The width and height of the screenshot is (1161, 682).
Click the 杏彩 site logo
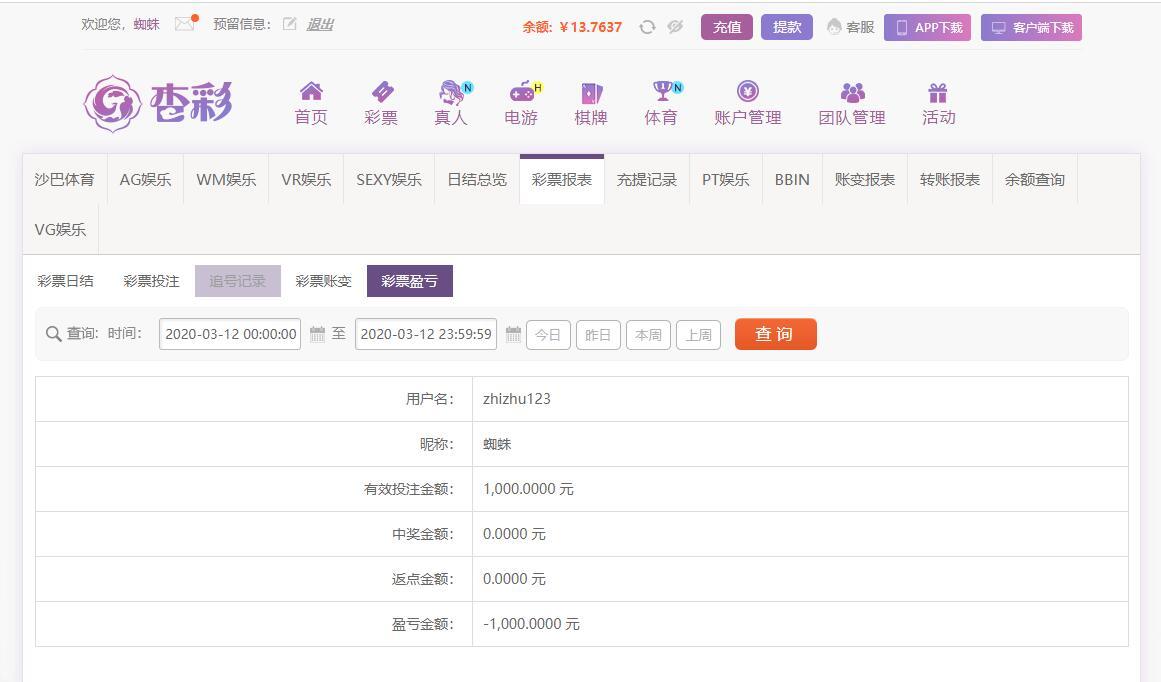click(158, 103)
